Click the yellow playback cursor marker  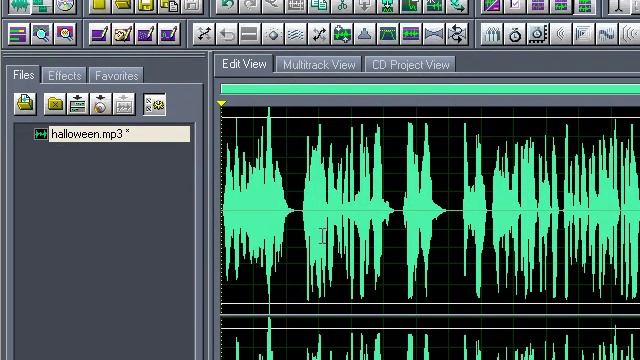coord(221,103)
